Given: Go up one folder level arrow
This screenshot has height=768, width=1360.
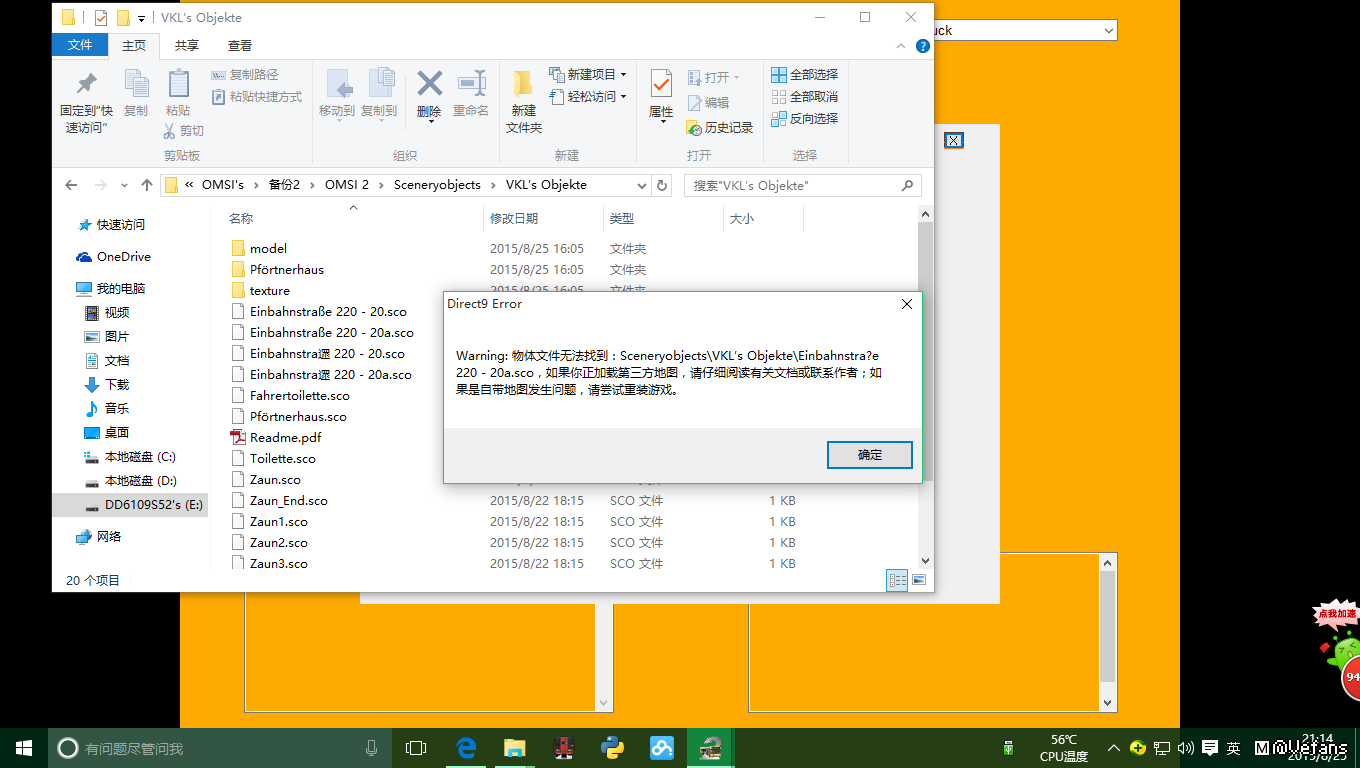Looking at the screenshot, I should click(147, 185).
